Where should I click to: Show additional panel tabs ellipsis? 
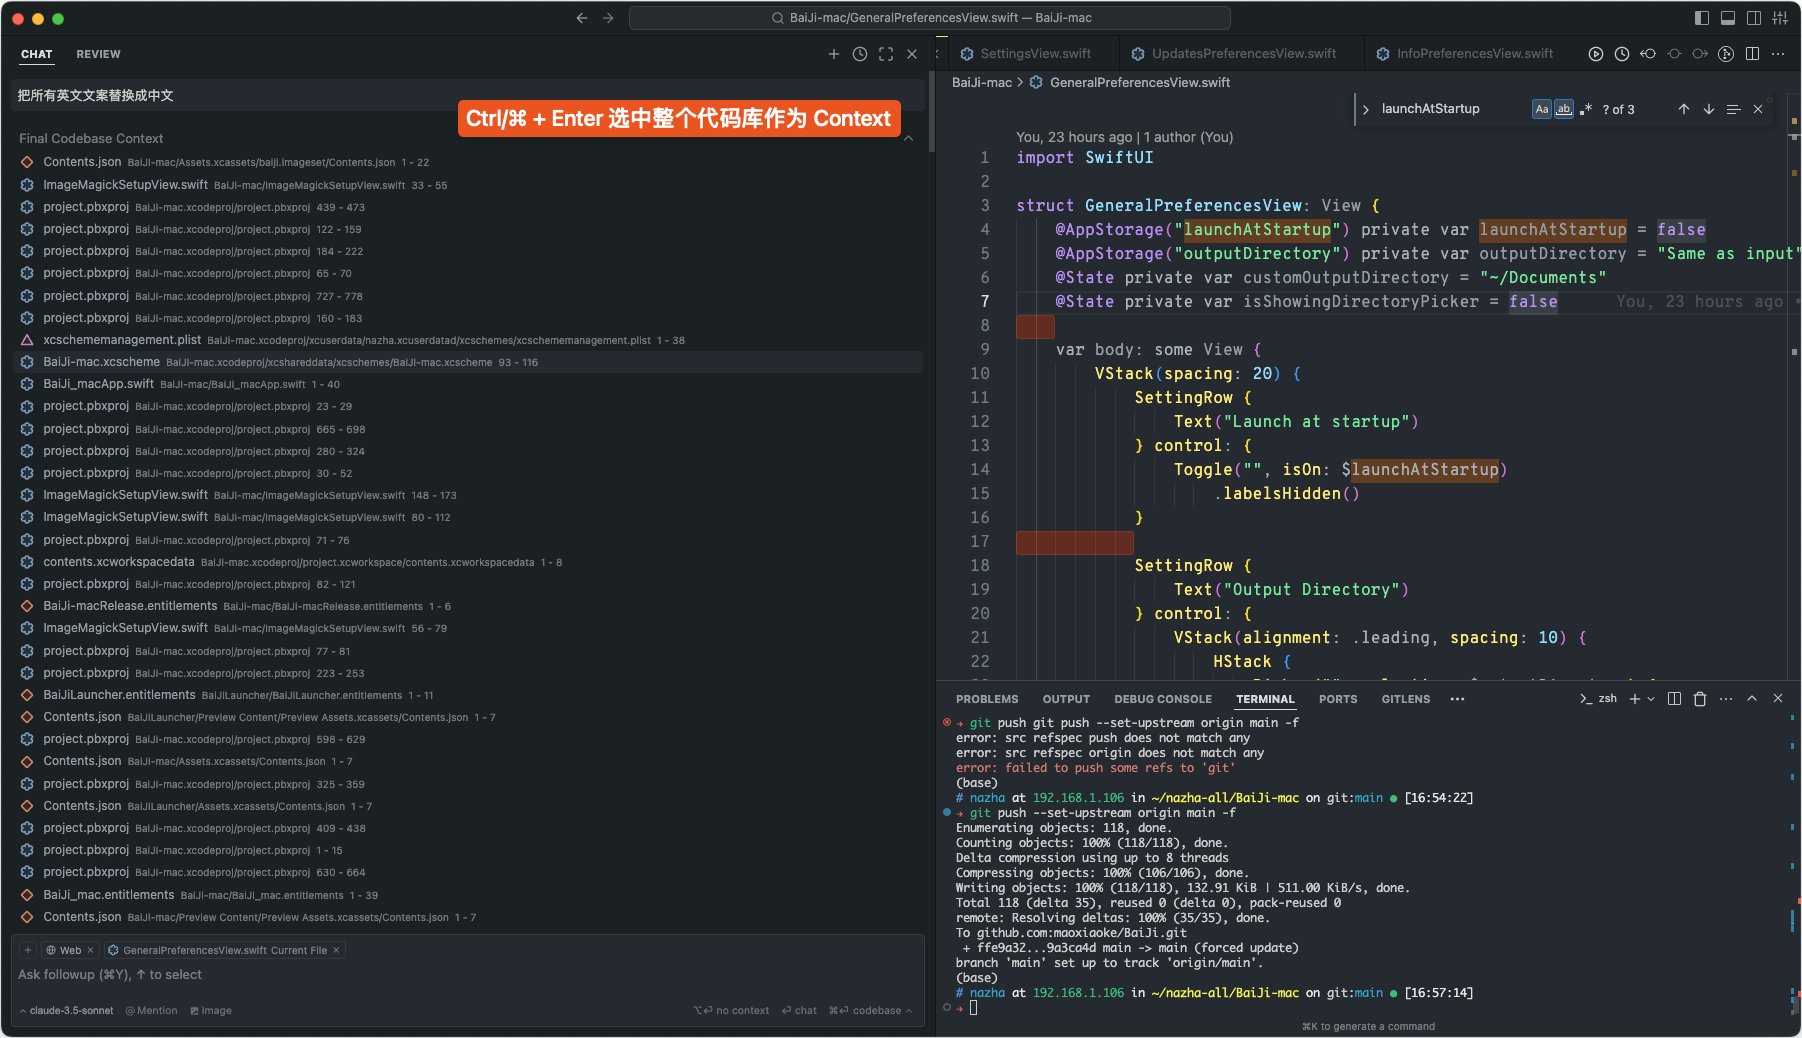pos(1458,699)
